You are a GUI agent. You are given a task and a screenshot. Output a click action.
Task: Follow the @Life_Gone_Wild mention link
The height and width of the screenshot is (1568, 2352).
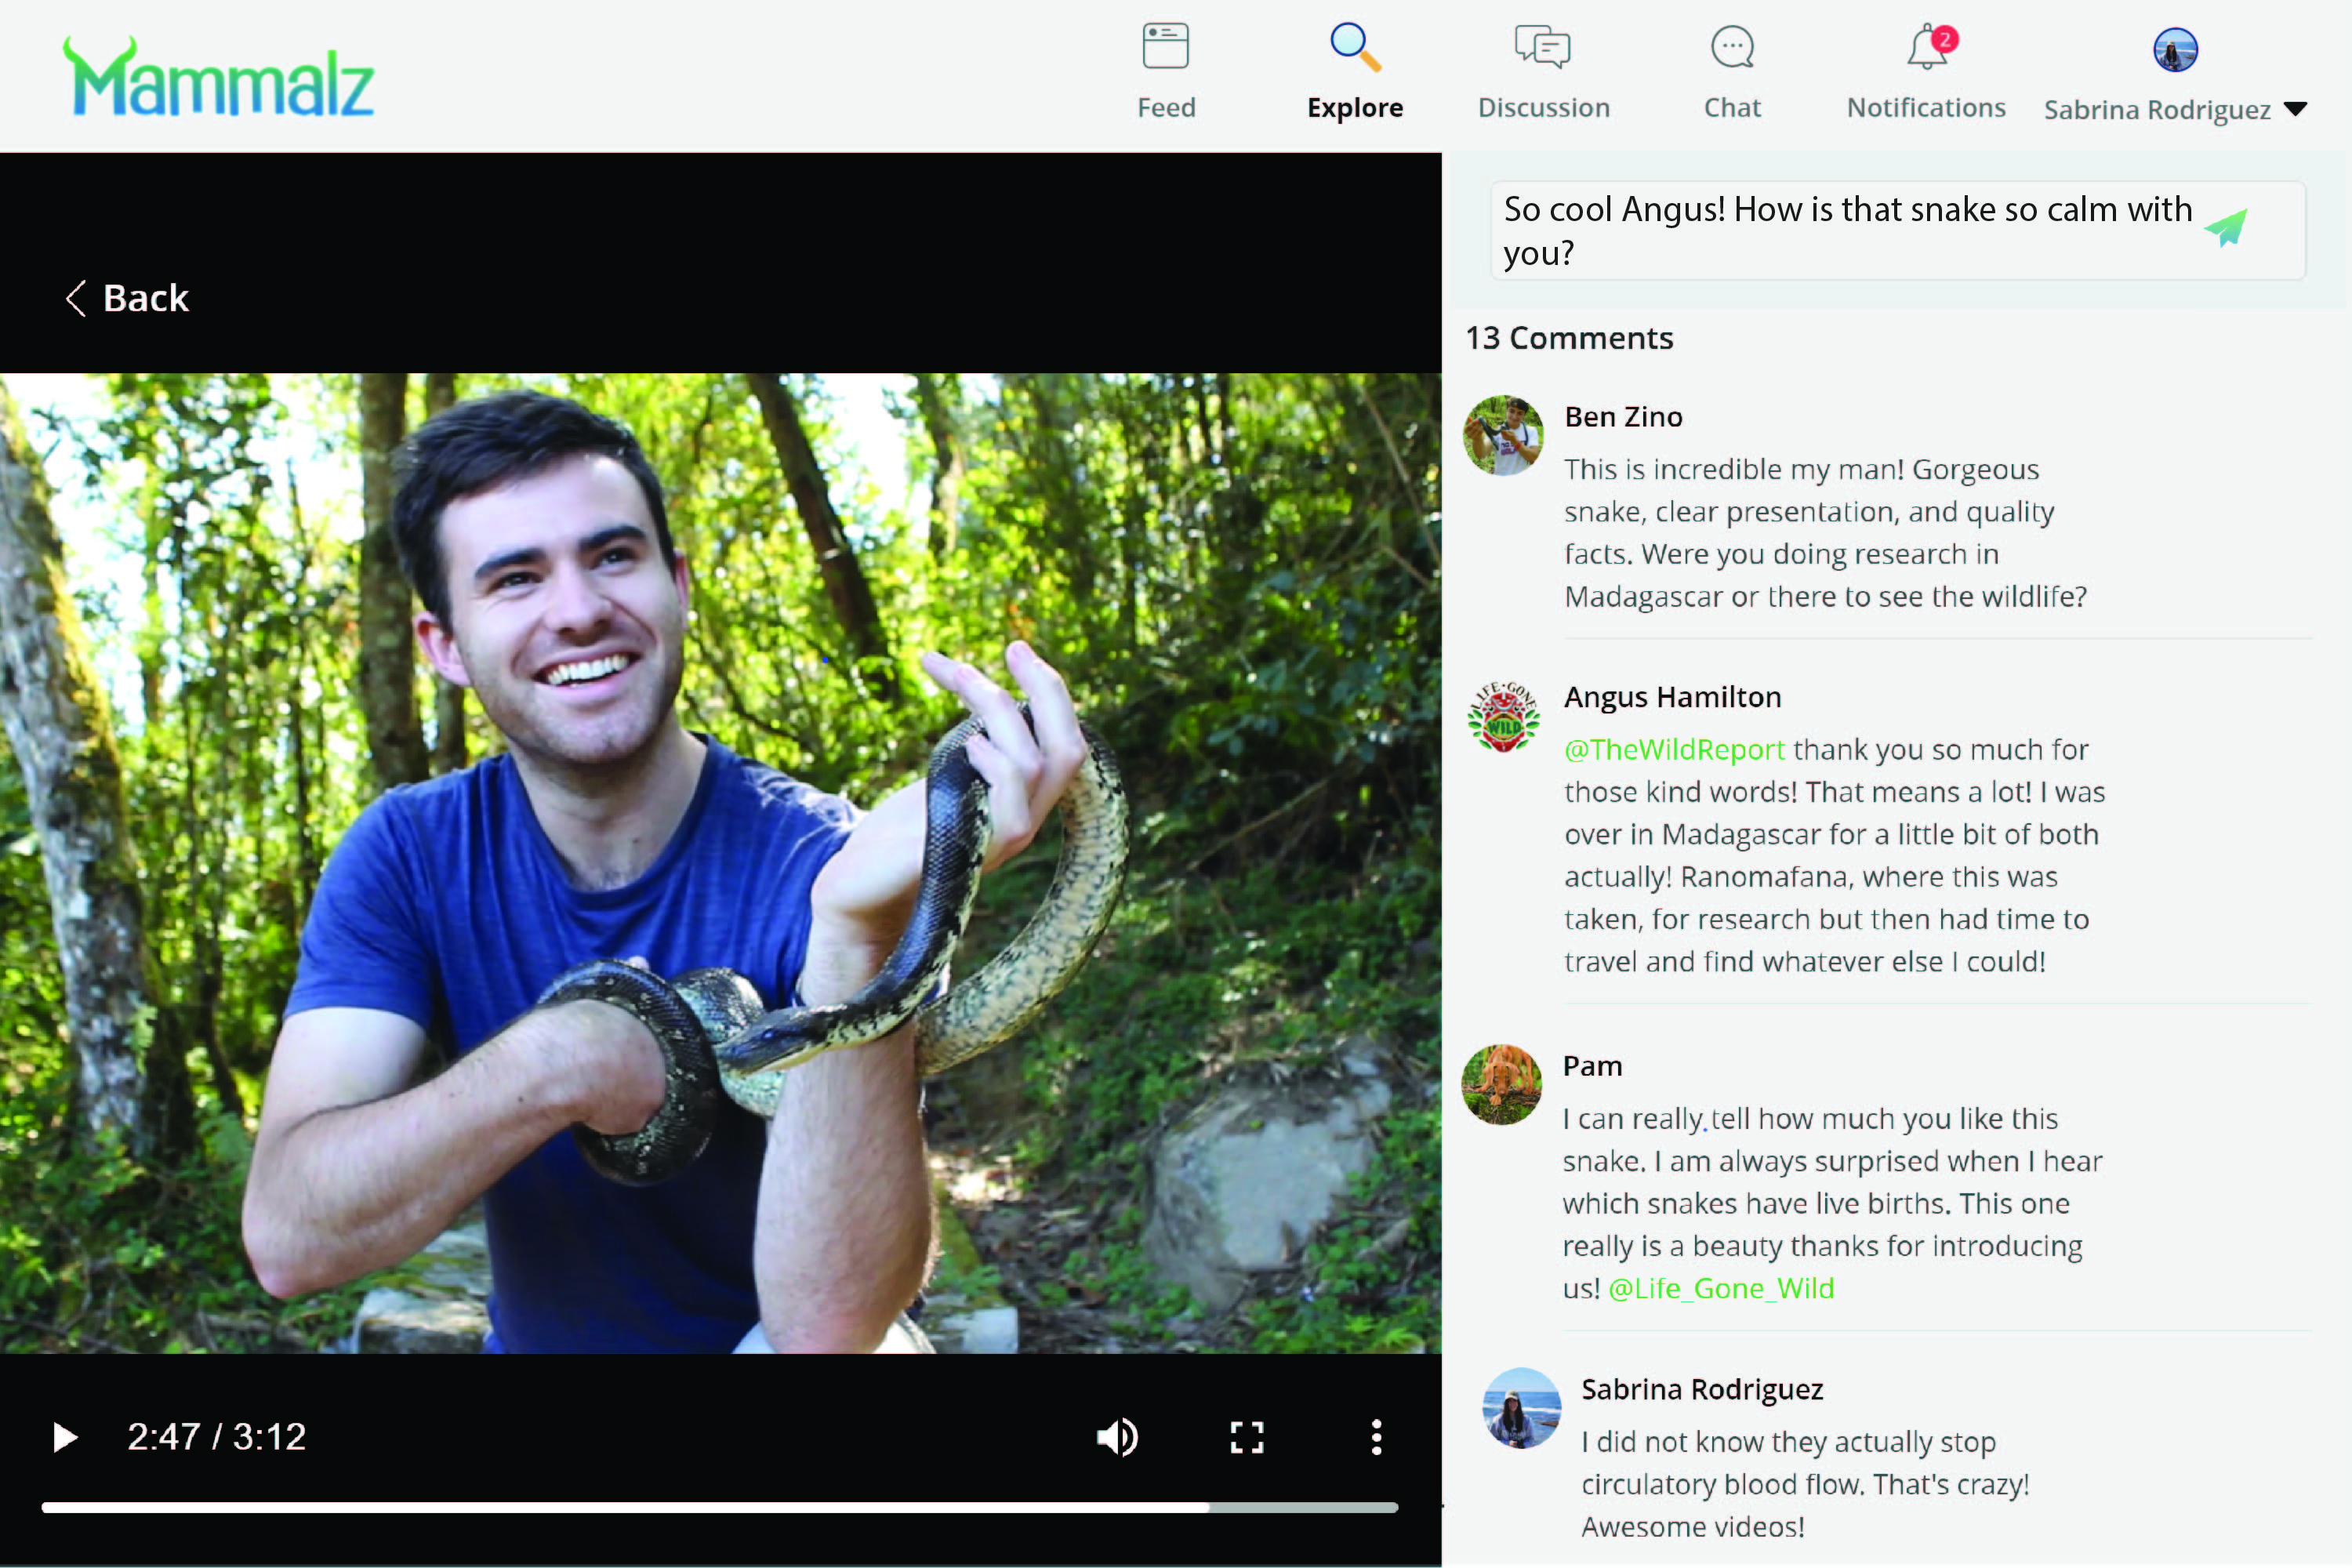pyautogui.click(x=1721, y=1288)
